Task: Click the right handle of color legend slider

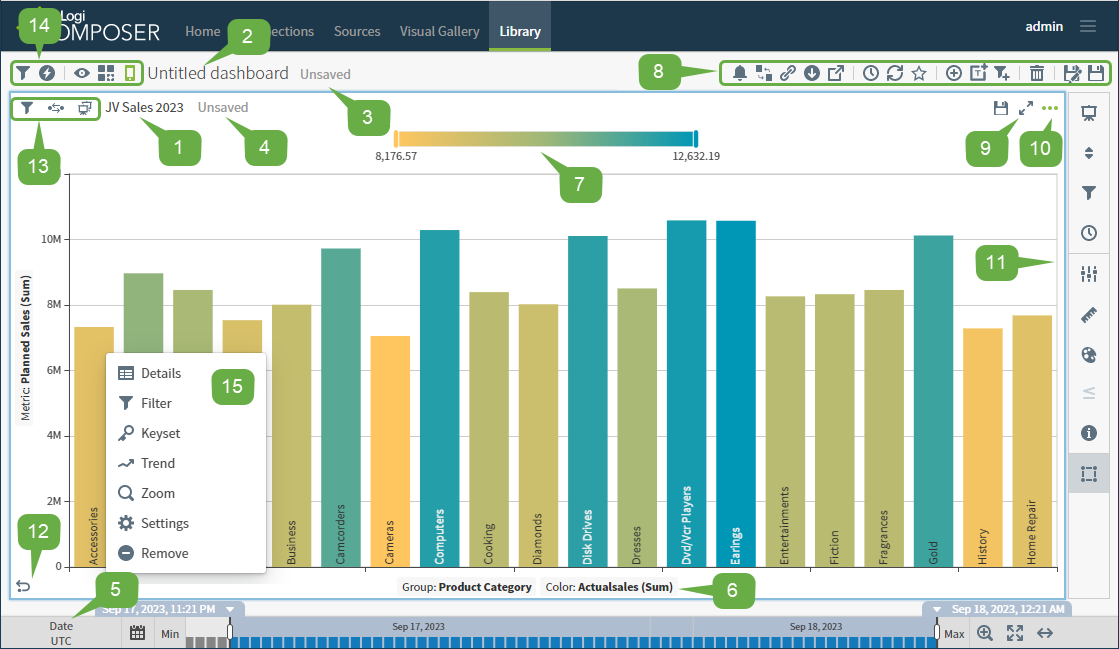Action: point(695,138)
